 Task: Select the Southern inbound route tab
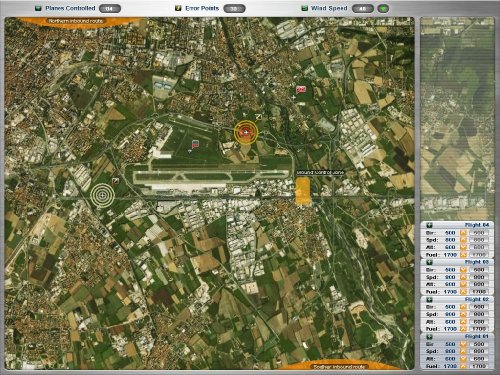pos(339,367)
